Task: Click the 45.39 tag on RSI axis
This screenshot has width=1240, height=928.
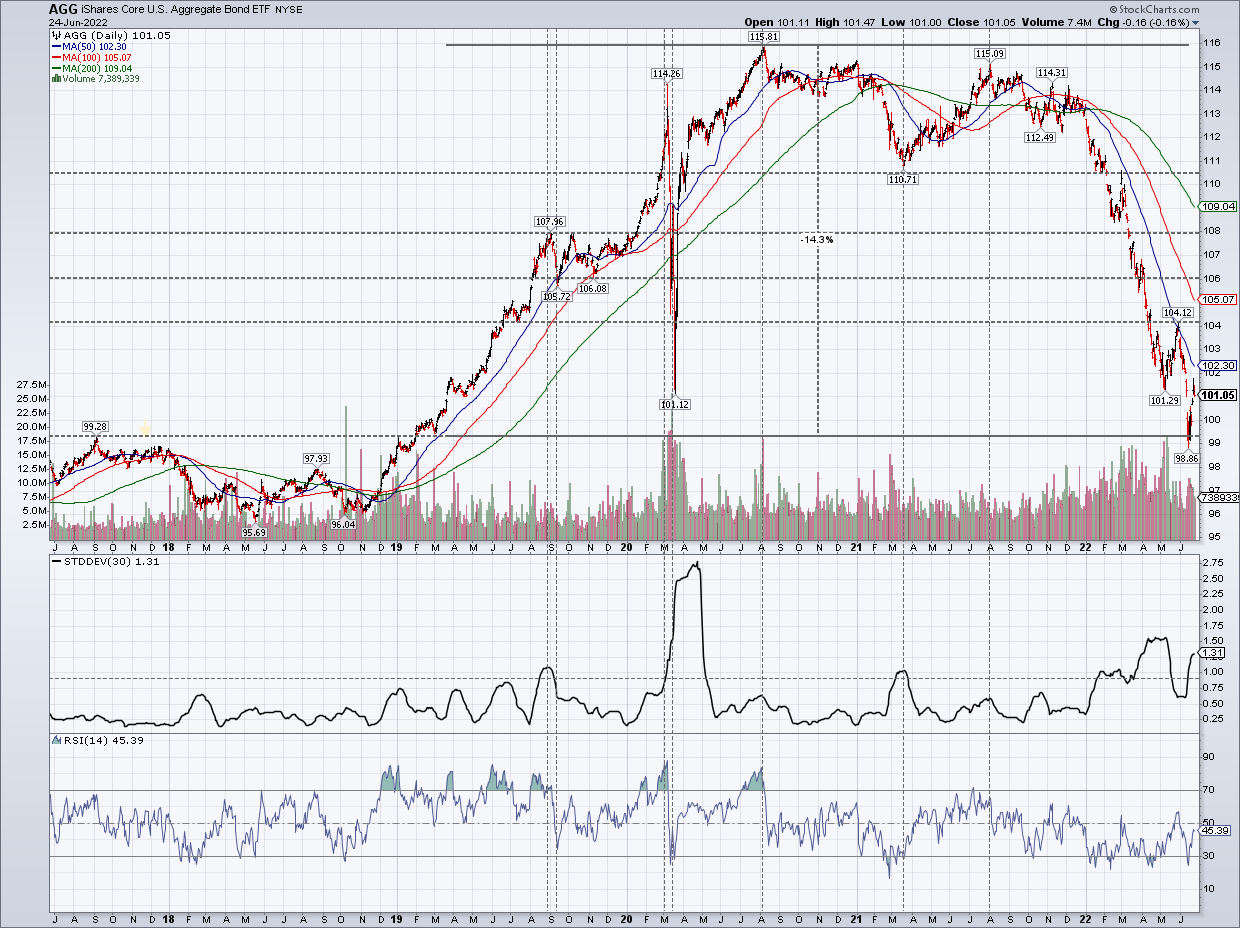Action: coord(1214,831)
